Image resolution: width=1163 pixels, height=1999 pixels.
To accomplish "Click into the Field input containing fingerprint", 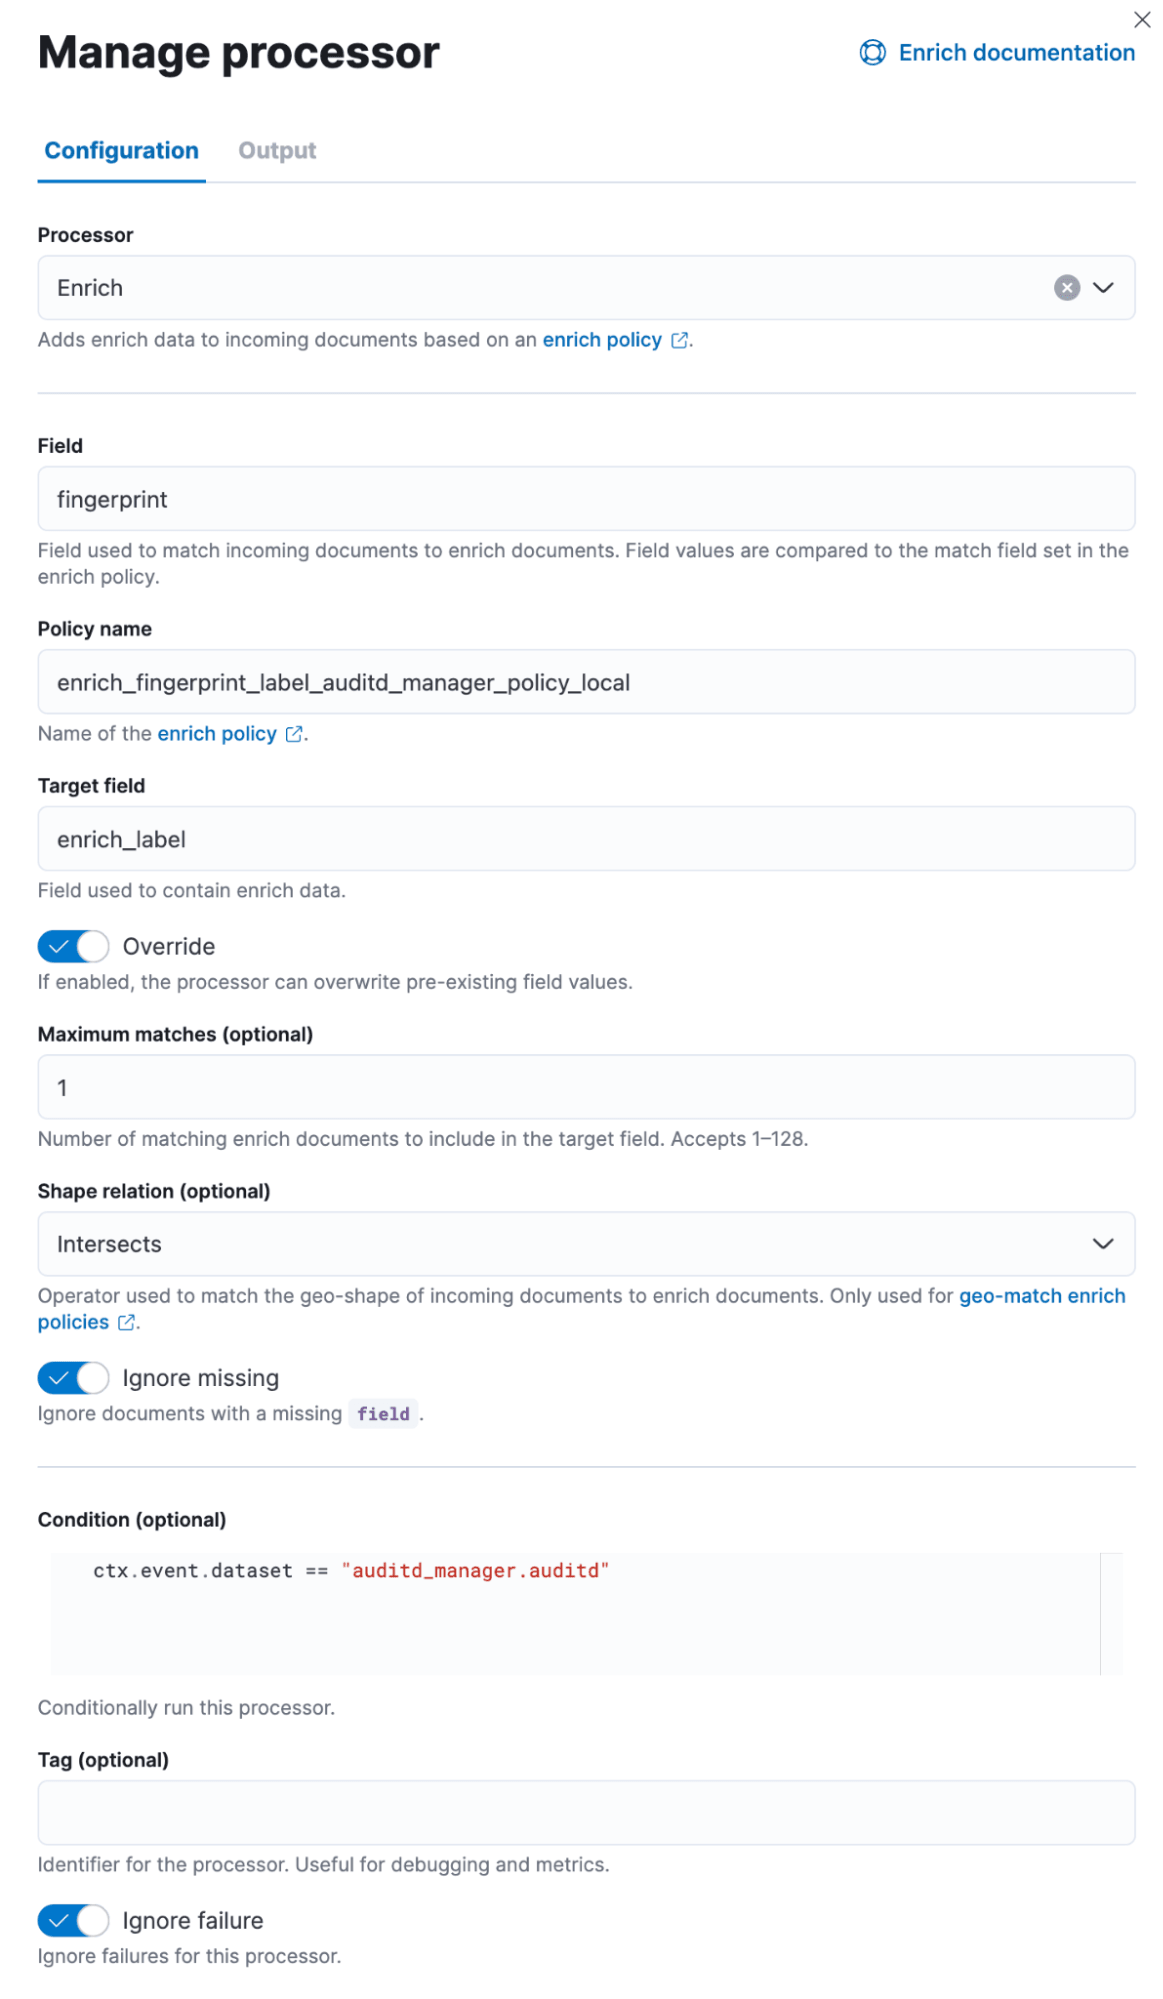I will click(x=585, y=499).
